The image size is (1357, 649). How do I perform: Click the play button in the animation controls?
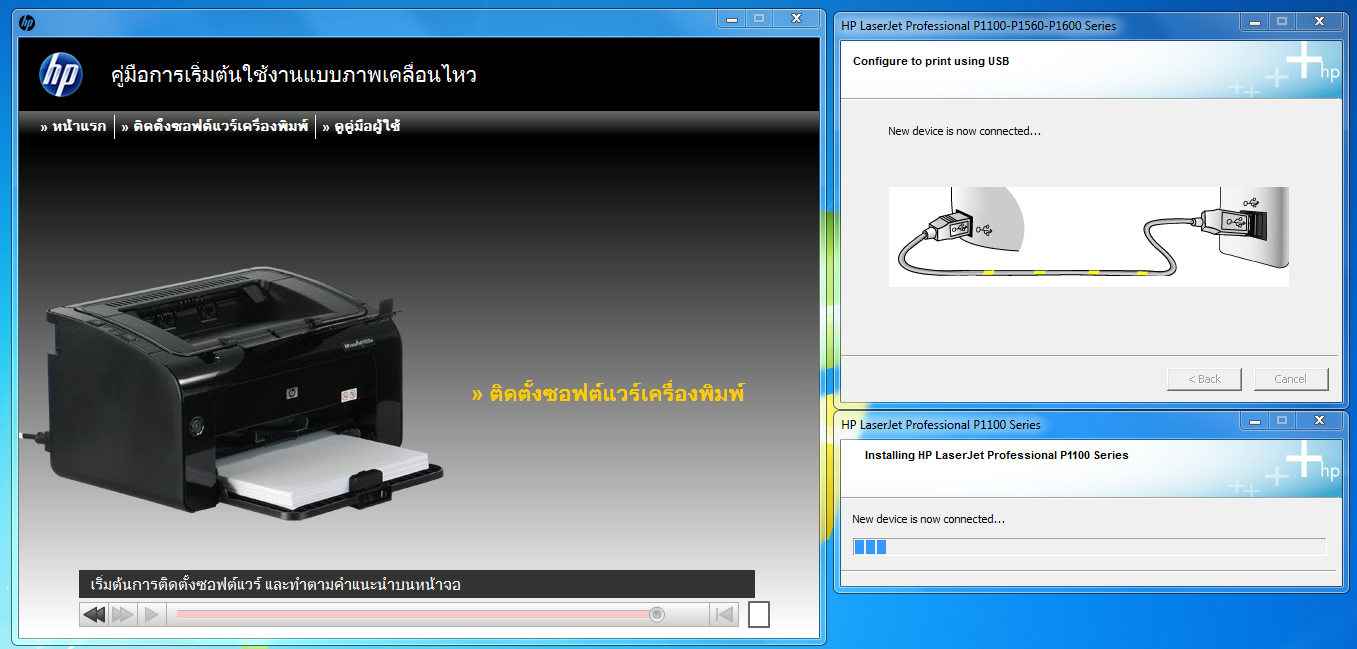click(x=151, y=614)
